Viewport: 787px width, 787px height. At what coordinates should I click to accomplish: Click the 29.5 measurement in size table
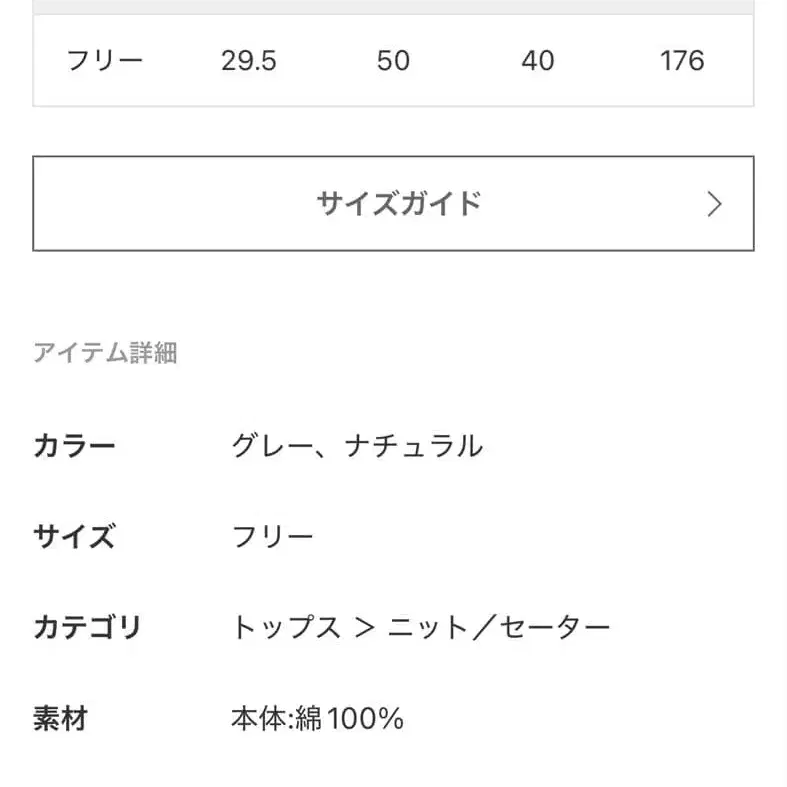248,60
